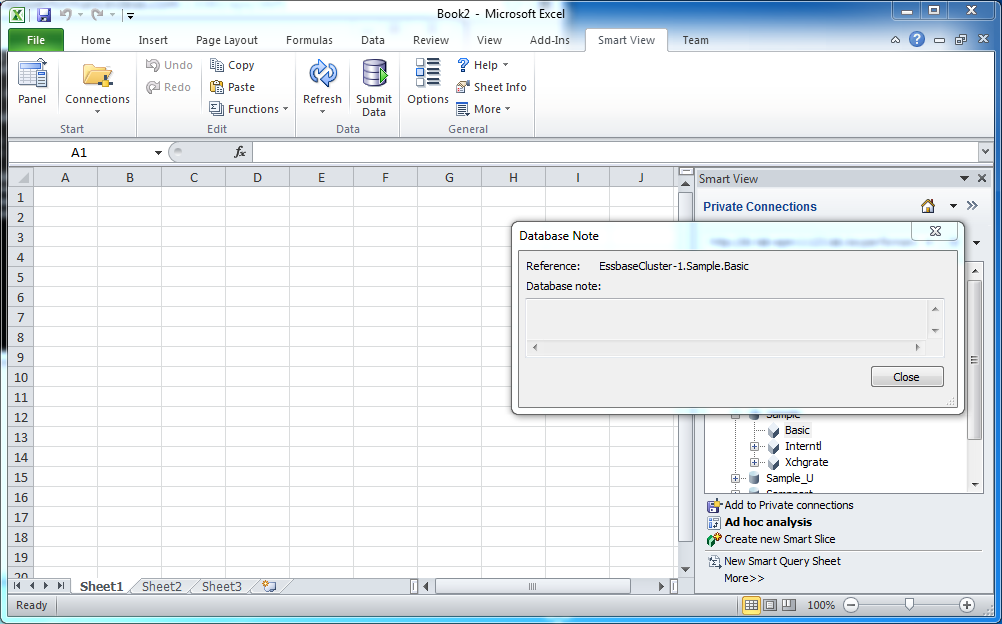Expand the Interntl tree node
Screen dimensions: 1002x624
pos(754,446)
